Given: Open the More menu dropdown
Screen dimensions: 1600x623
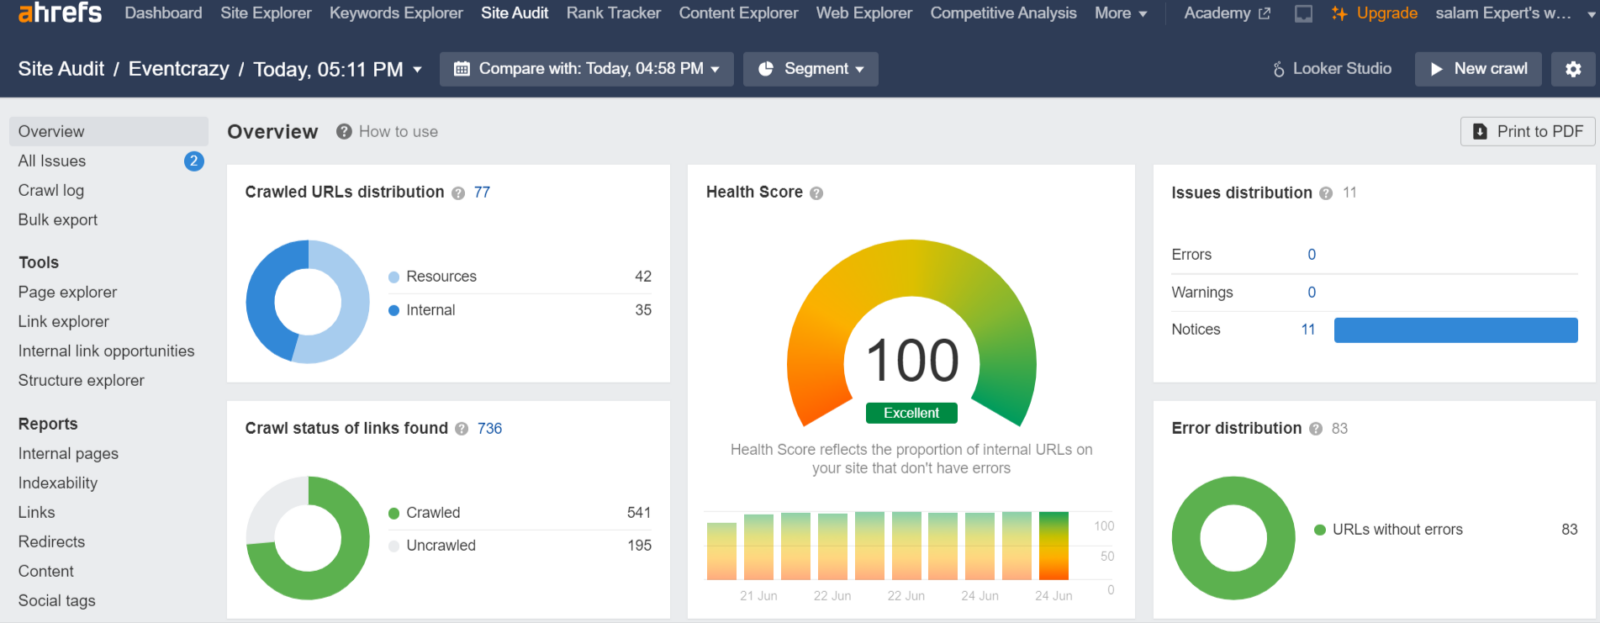Looking at the screenshot, I should [x=1121, y=13].
